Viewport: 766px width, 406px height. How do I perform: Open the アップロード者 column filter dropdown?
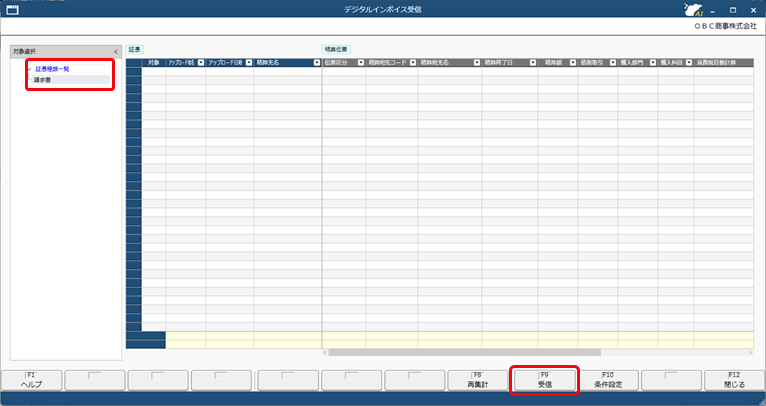(200, 62)
